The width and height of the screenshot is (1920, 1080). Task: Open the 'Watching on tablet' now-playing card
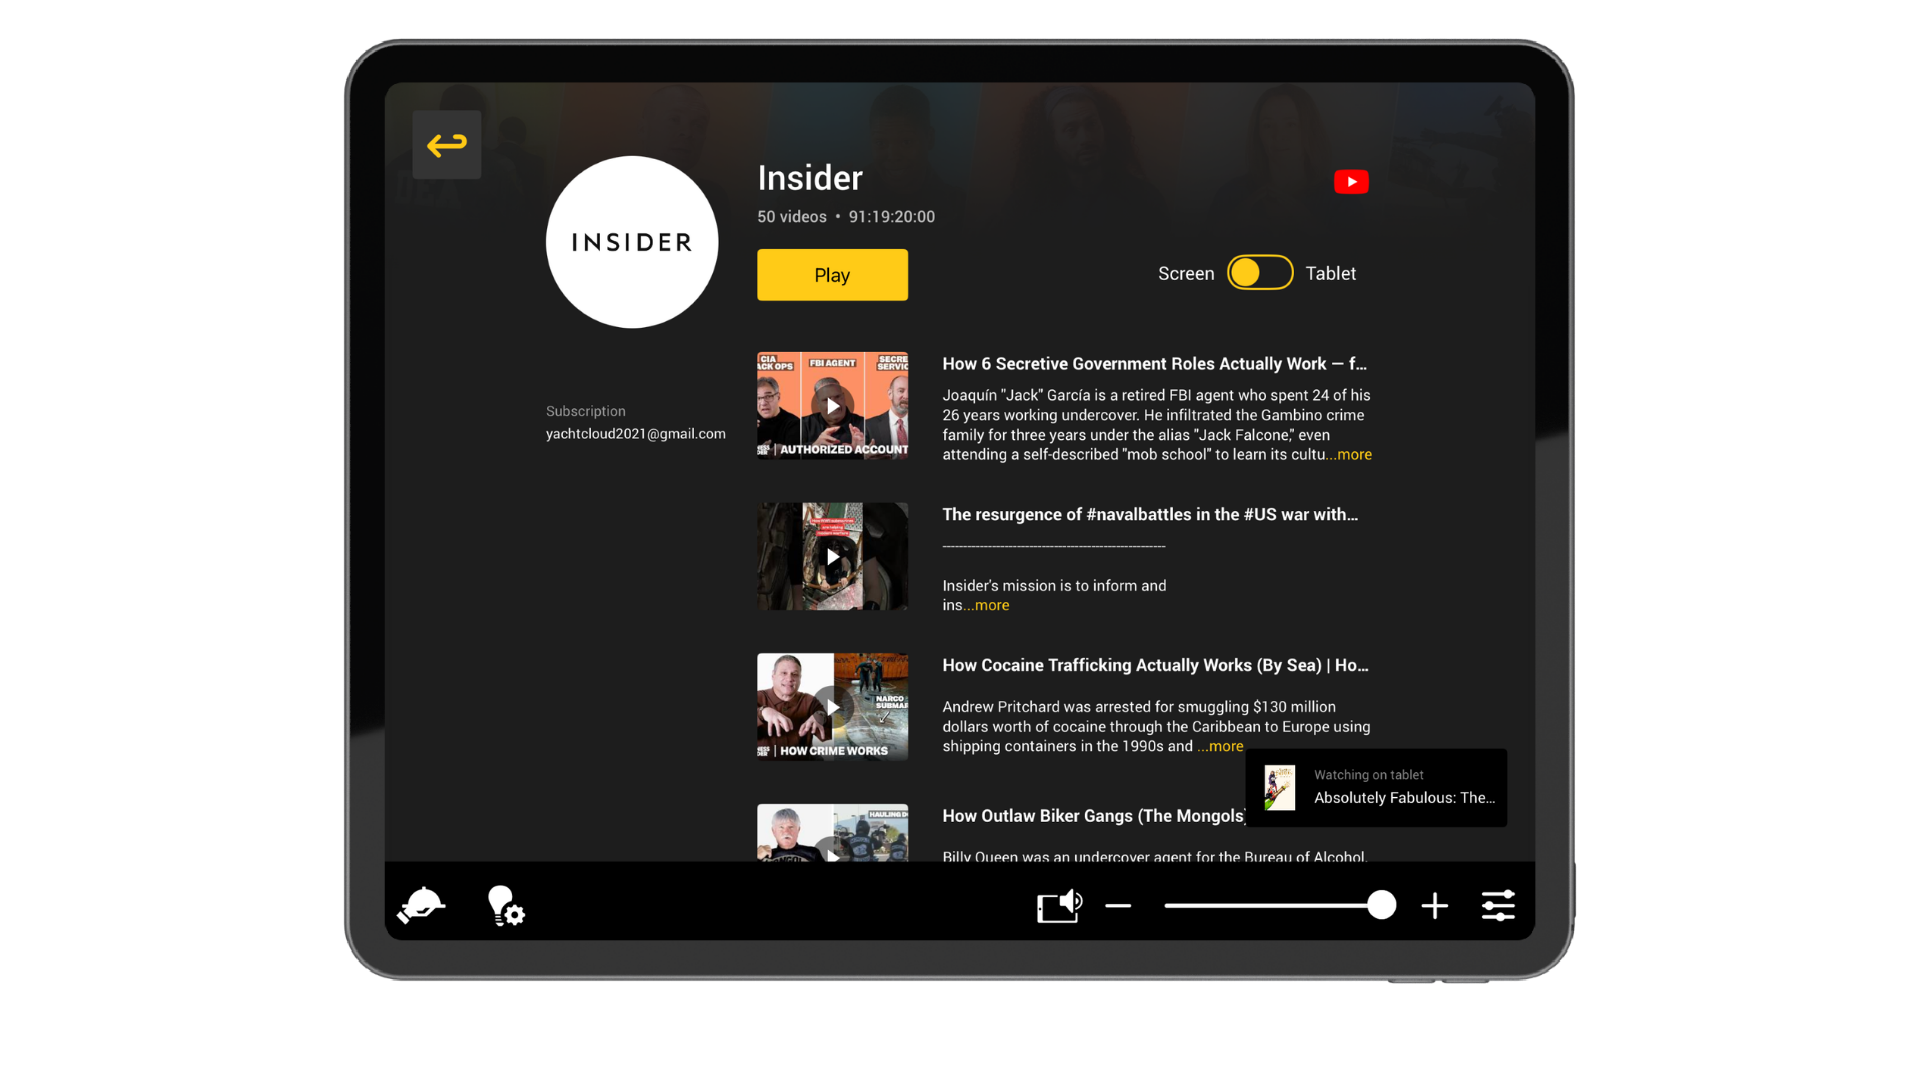click(1376, 788)
